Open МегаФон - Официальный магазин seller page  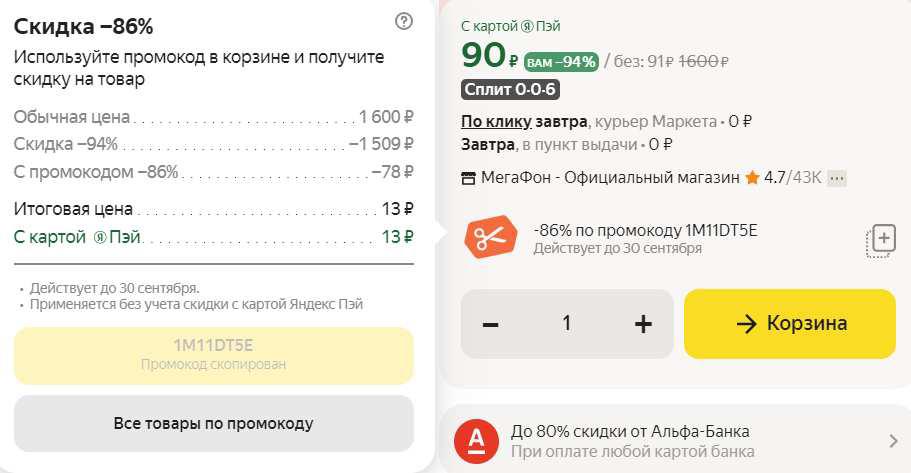click(610, 177)
